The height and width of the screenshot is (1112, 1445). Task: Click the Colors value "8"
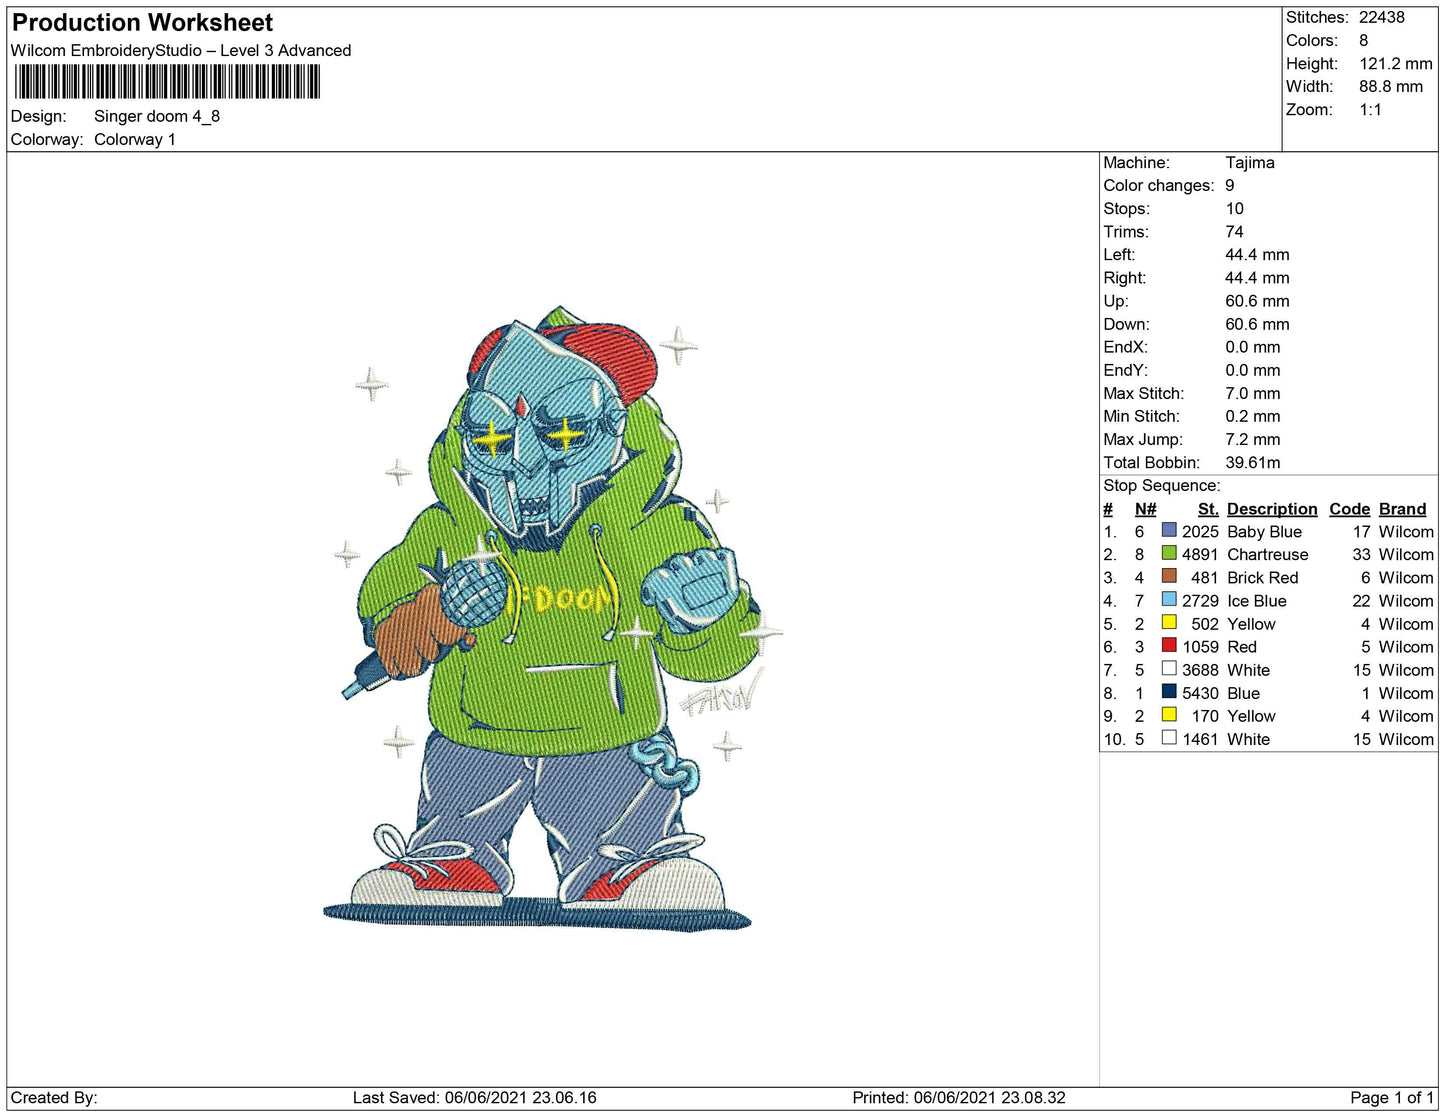[x=1364, y=40]
